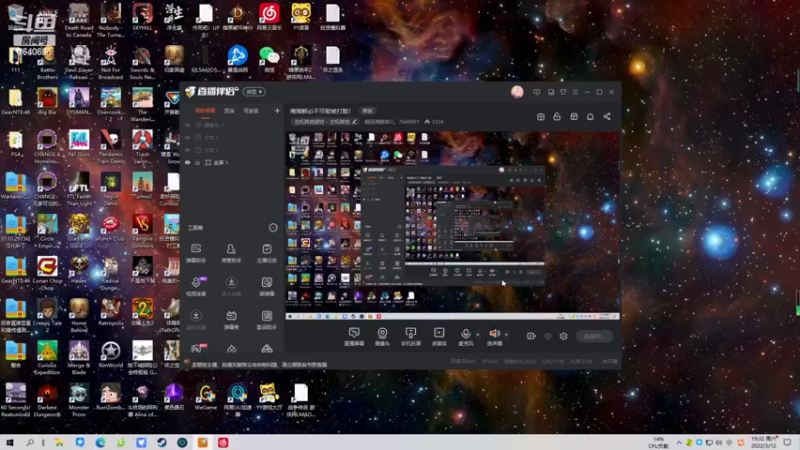This screenshot has width=800, height=450.
Task: Open the notification bell in stream header
Action: pos(590,117)
